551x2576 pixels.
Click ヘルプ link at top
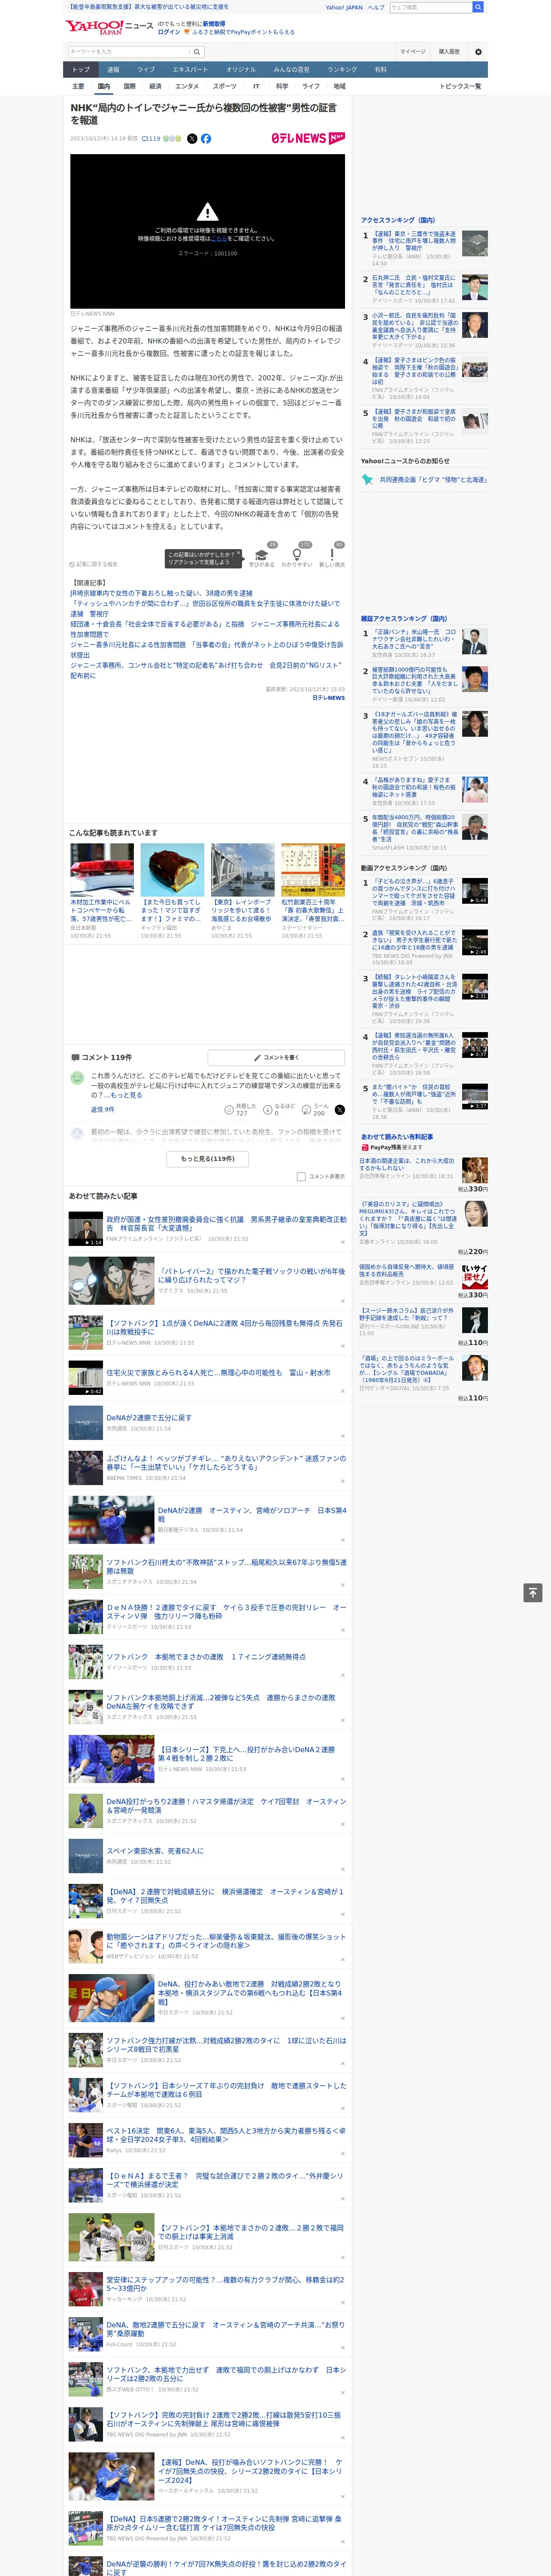[376, 7]
